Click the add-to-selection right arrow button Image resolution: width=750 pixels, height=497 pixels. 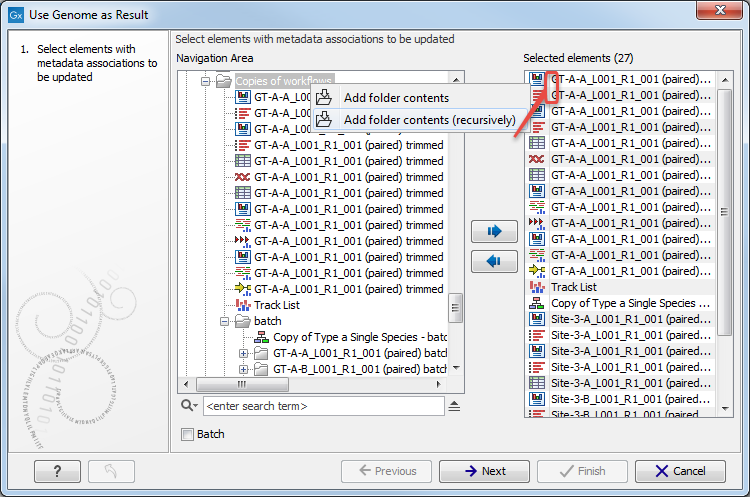click(494, 231)
